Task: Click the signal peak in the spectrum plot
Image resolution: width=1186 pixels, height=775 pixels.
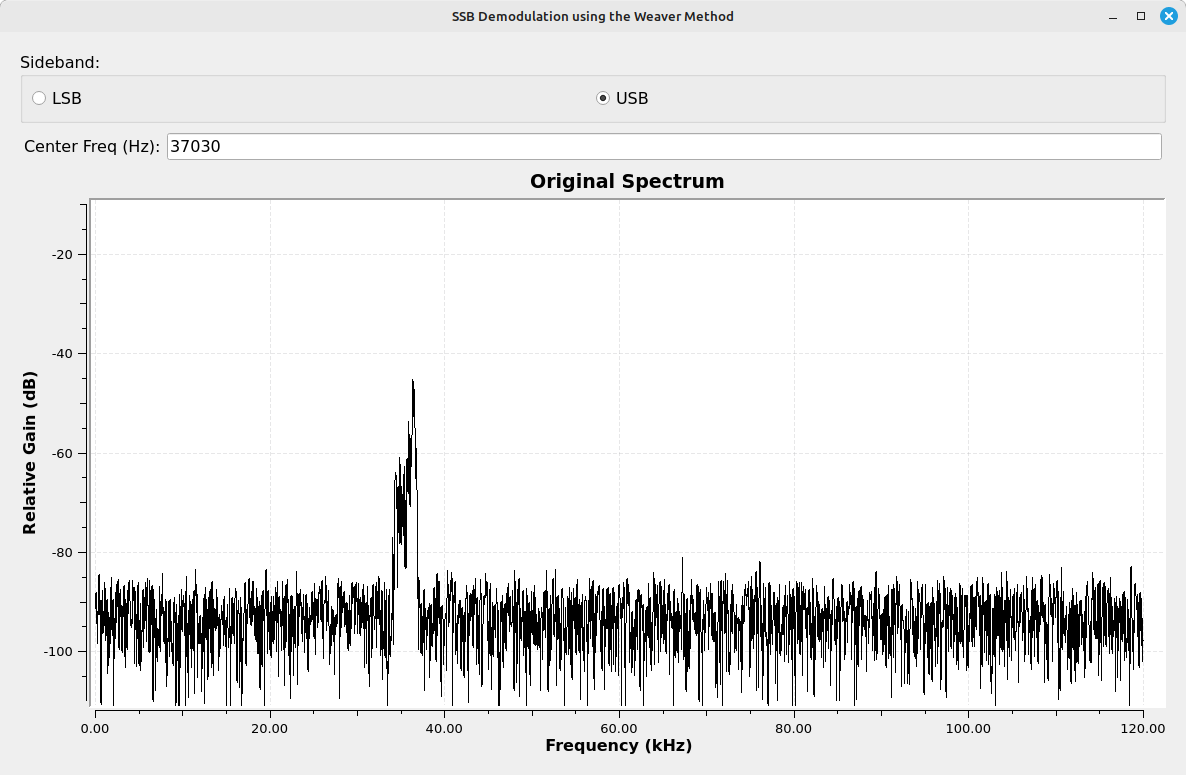Action: pos(413,381)
